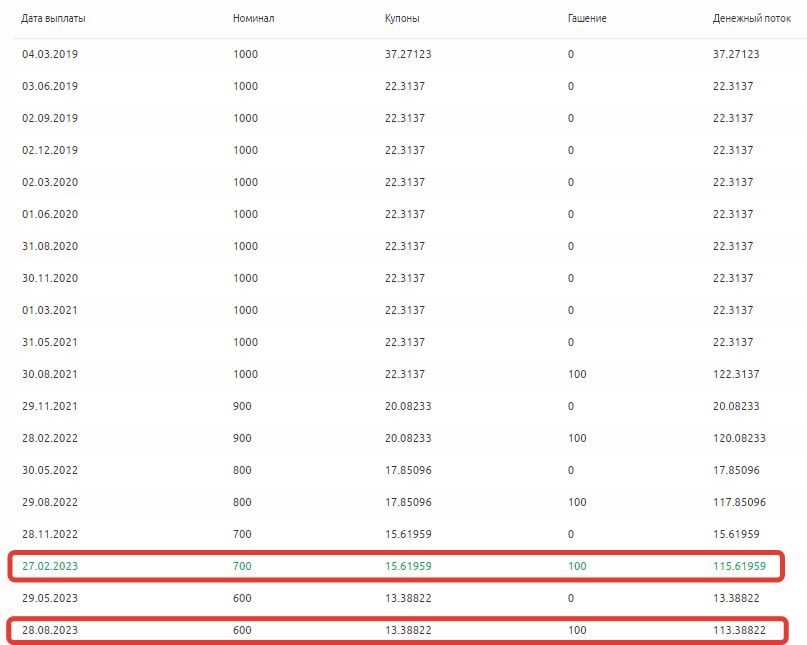
Task: Click the "Гашение" column header
Action: pos(586,19)
